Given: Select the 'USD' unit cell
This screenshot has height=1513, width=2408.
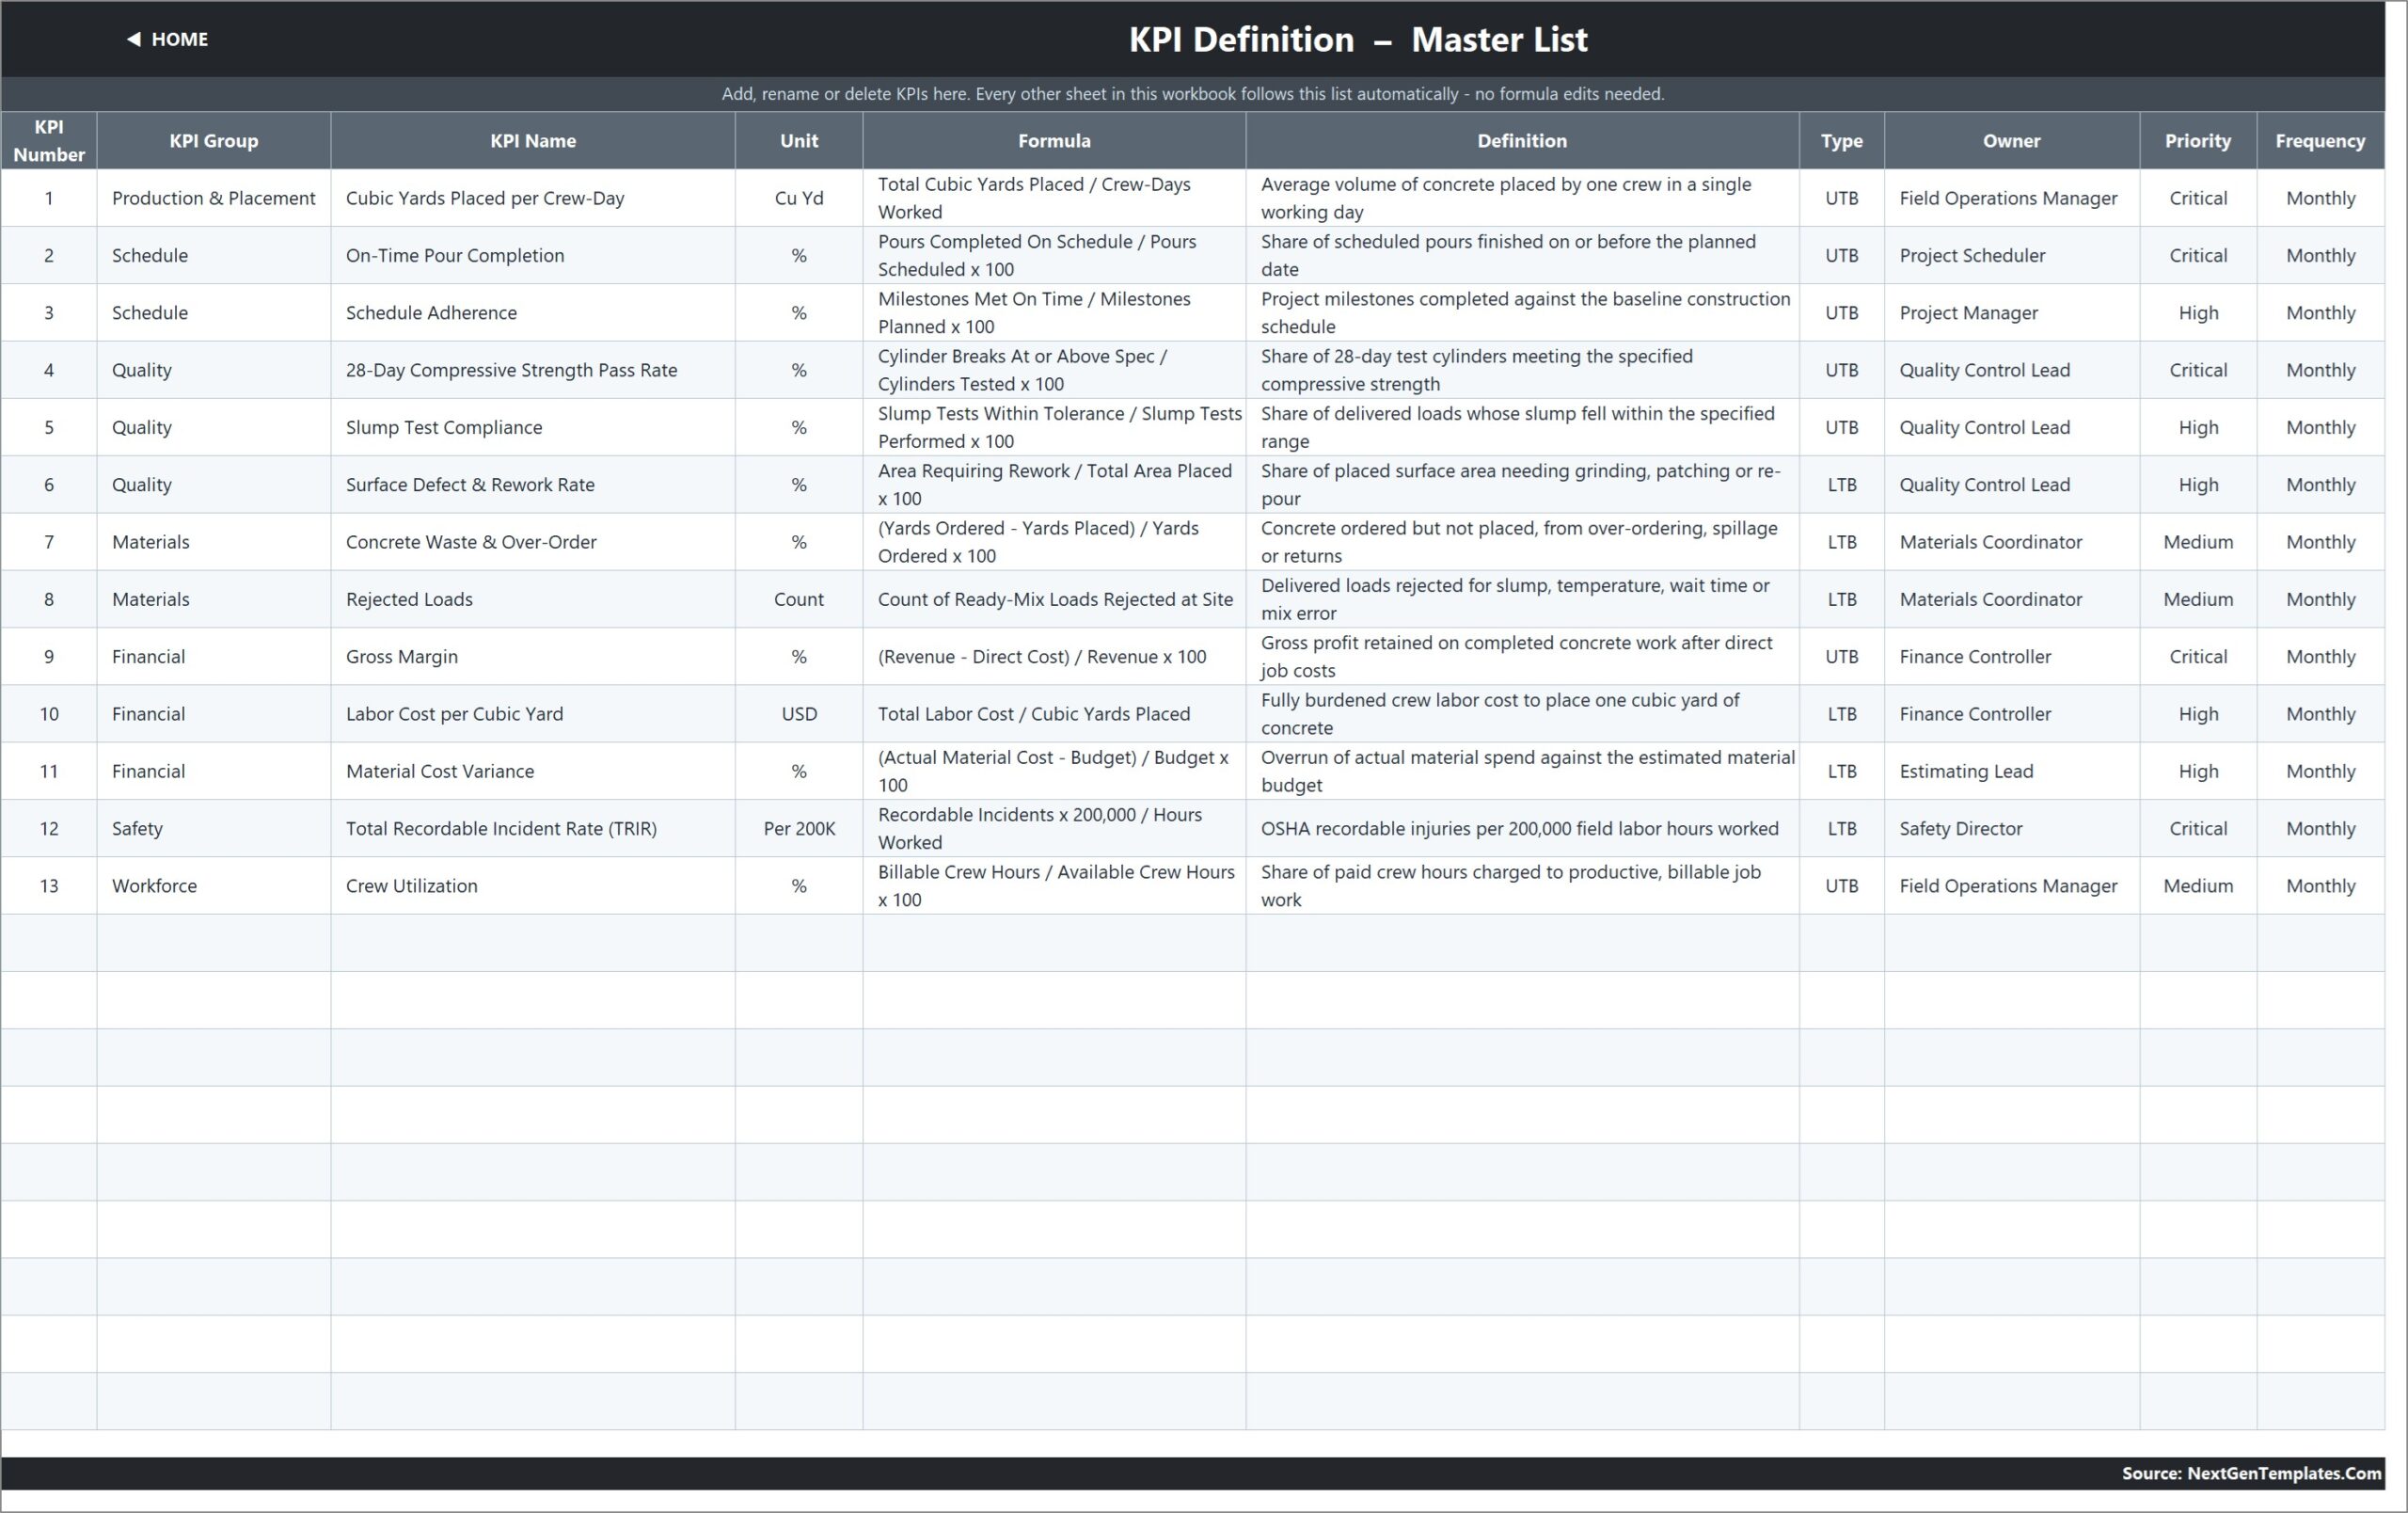Looking at the screenshot, I should (799, 713).
